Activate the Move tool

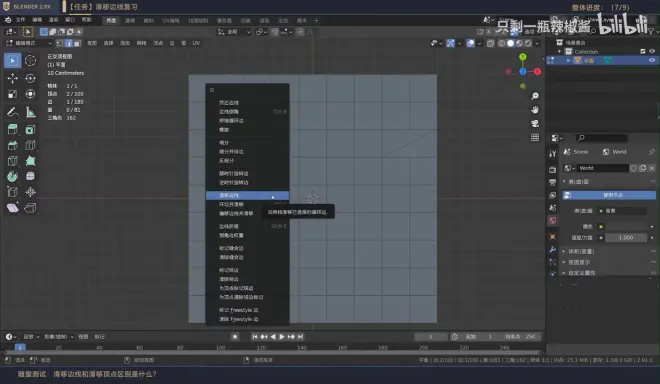(x=13, y=78)
